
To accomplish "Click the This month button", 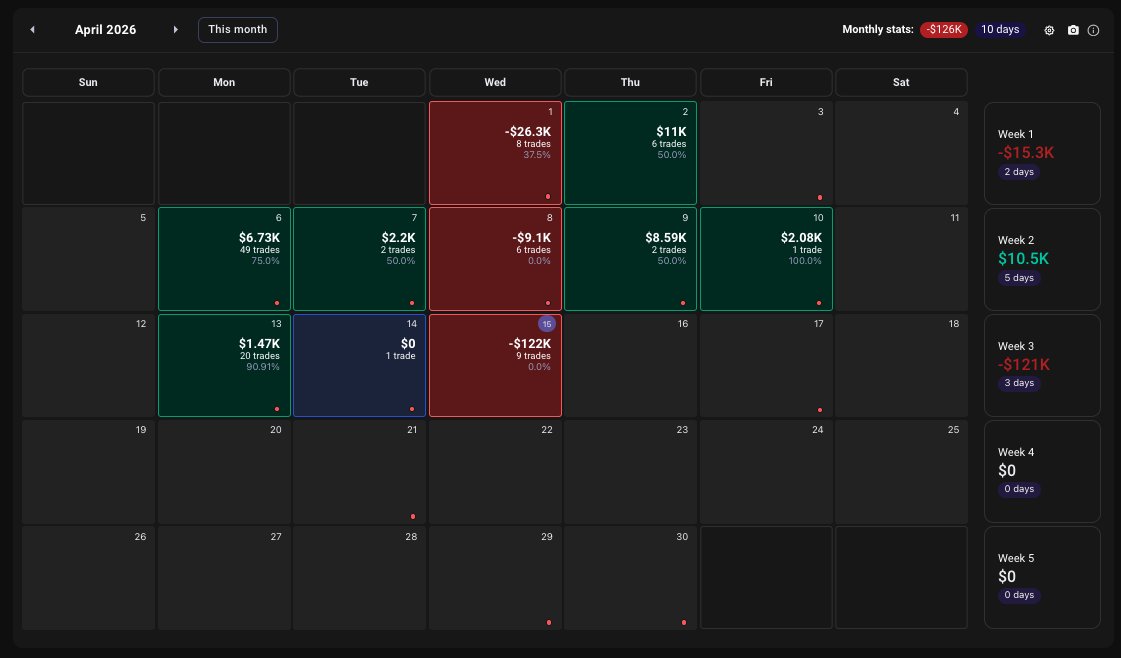I will (x=237, y=29).
